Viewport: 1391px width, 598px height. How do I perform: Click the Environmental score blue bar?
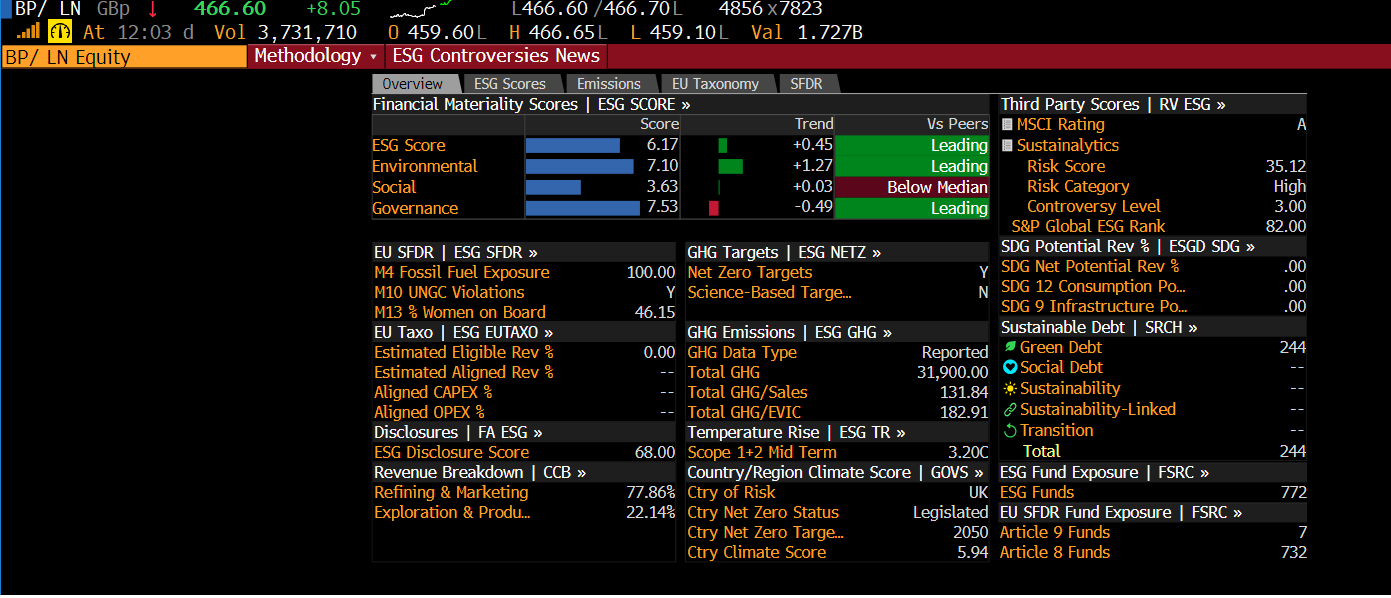pos(579,166)
